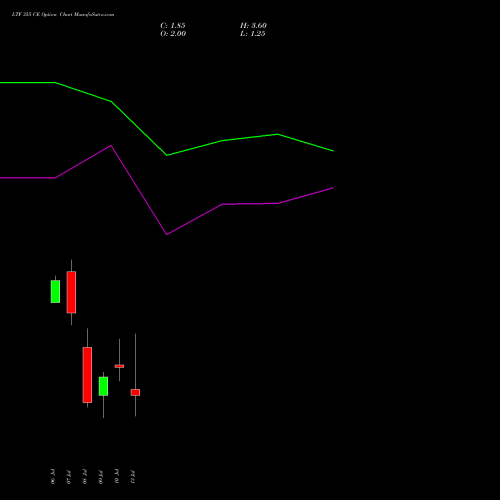Select the green candlestick for 06 Jul
This screenshot has width=500, height=500.
tap(55, 291)
